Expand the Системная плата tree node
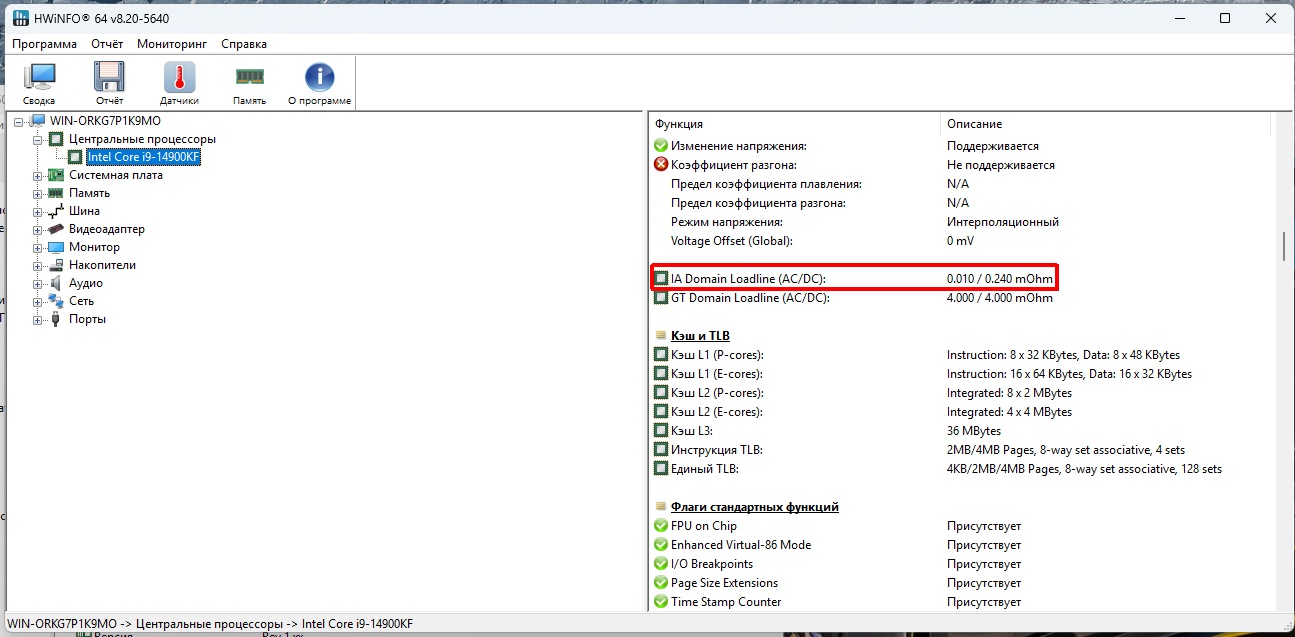The image size is (1295, 637). point(38,175)
